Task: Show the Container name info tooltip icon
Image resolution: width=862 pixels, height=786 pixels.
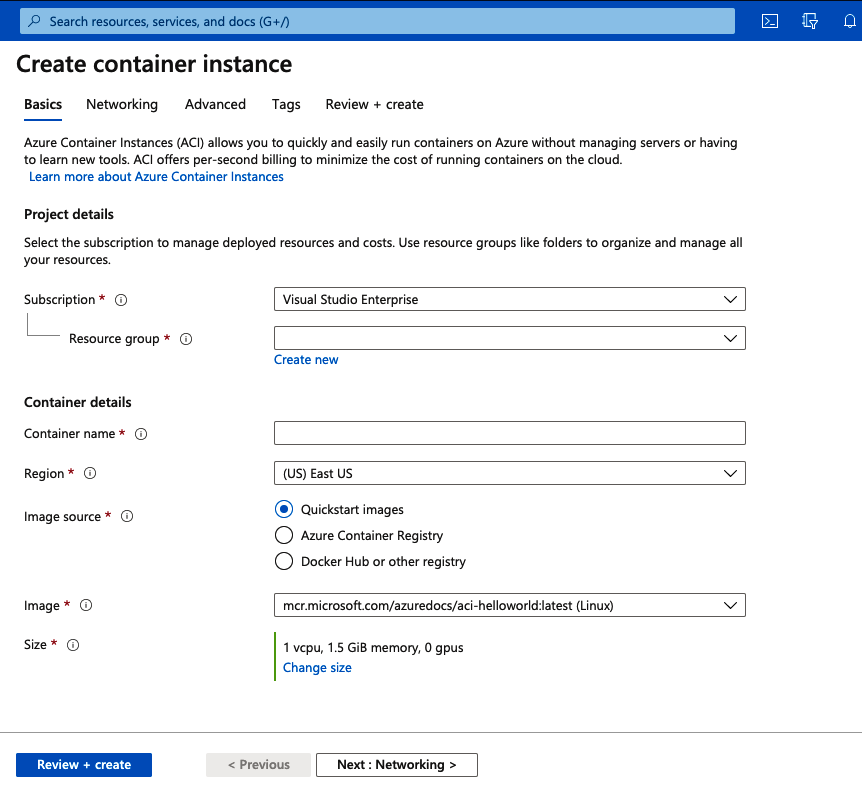Action: coord(141,434)
